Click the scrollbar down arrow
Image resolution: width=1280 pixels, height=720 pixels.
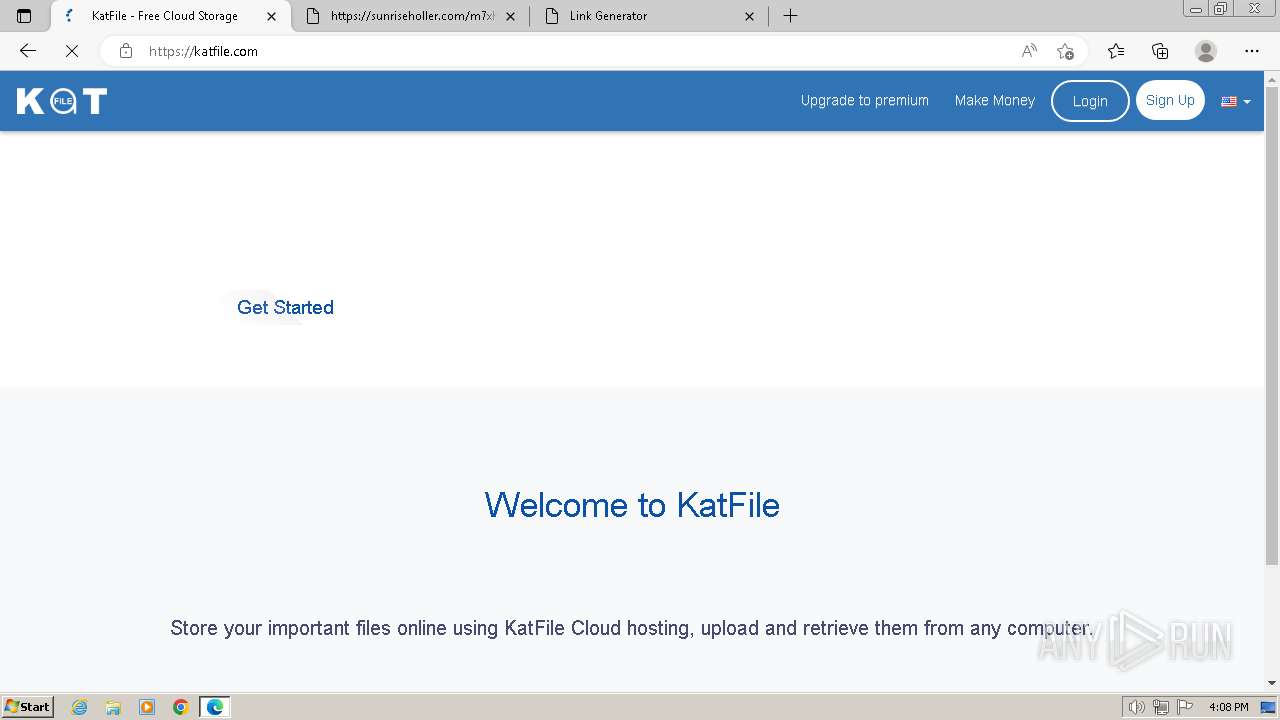(1272, 683)
